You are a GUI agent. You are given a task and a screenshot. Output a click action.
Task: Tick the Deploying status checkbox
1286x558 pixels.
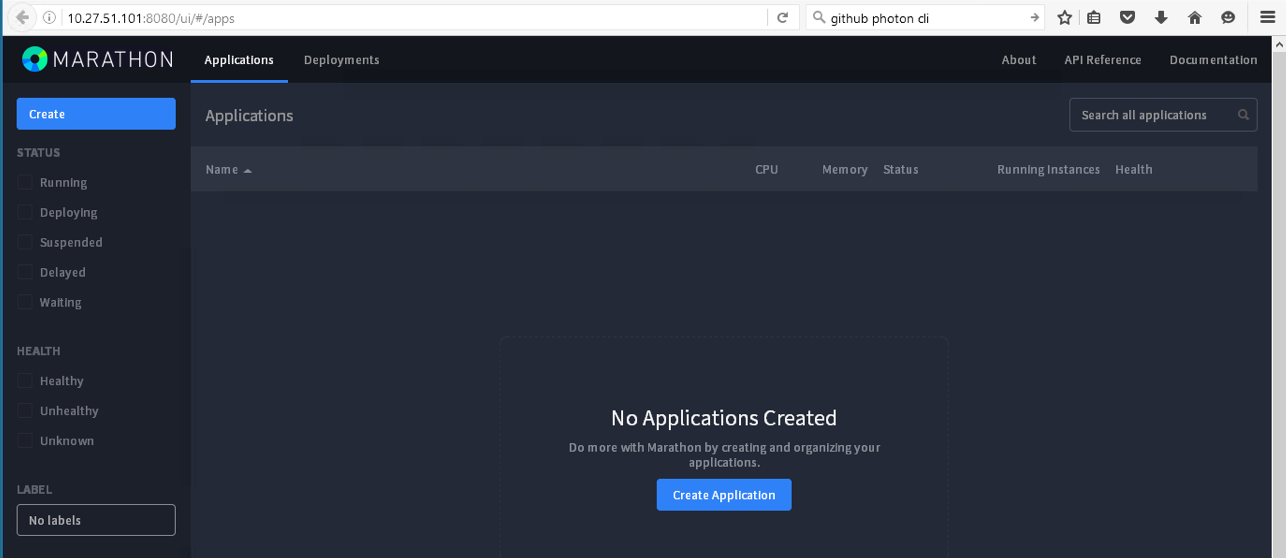click(x=25, y=213)
